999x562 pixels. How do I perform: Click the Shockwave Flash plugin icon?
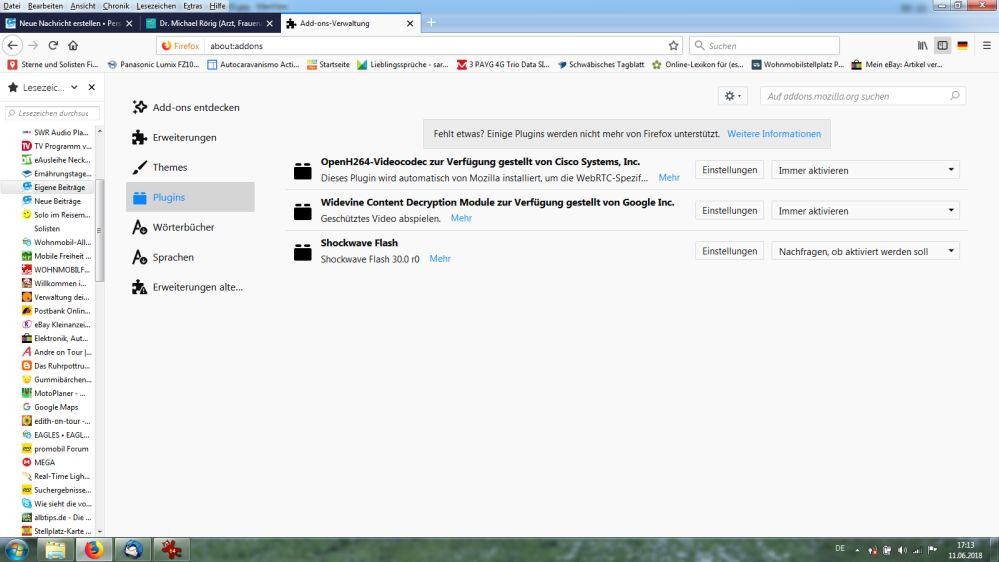[303, 252]
